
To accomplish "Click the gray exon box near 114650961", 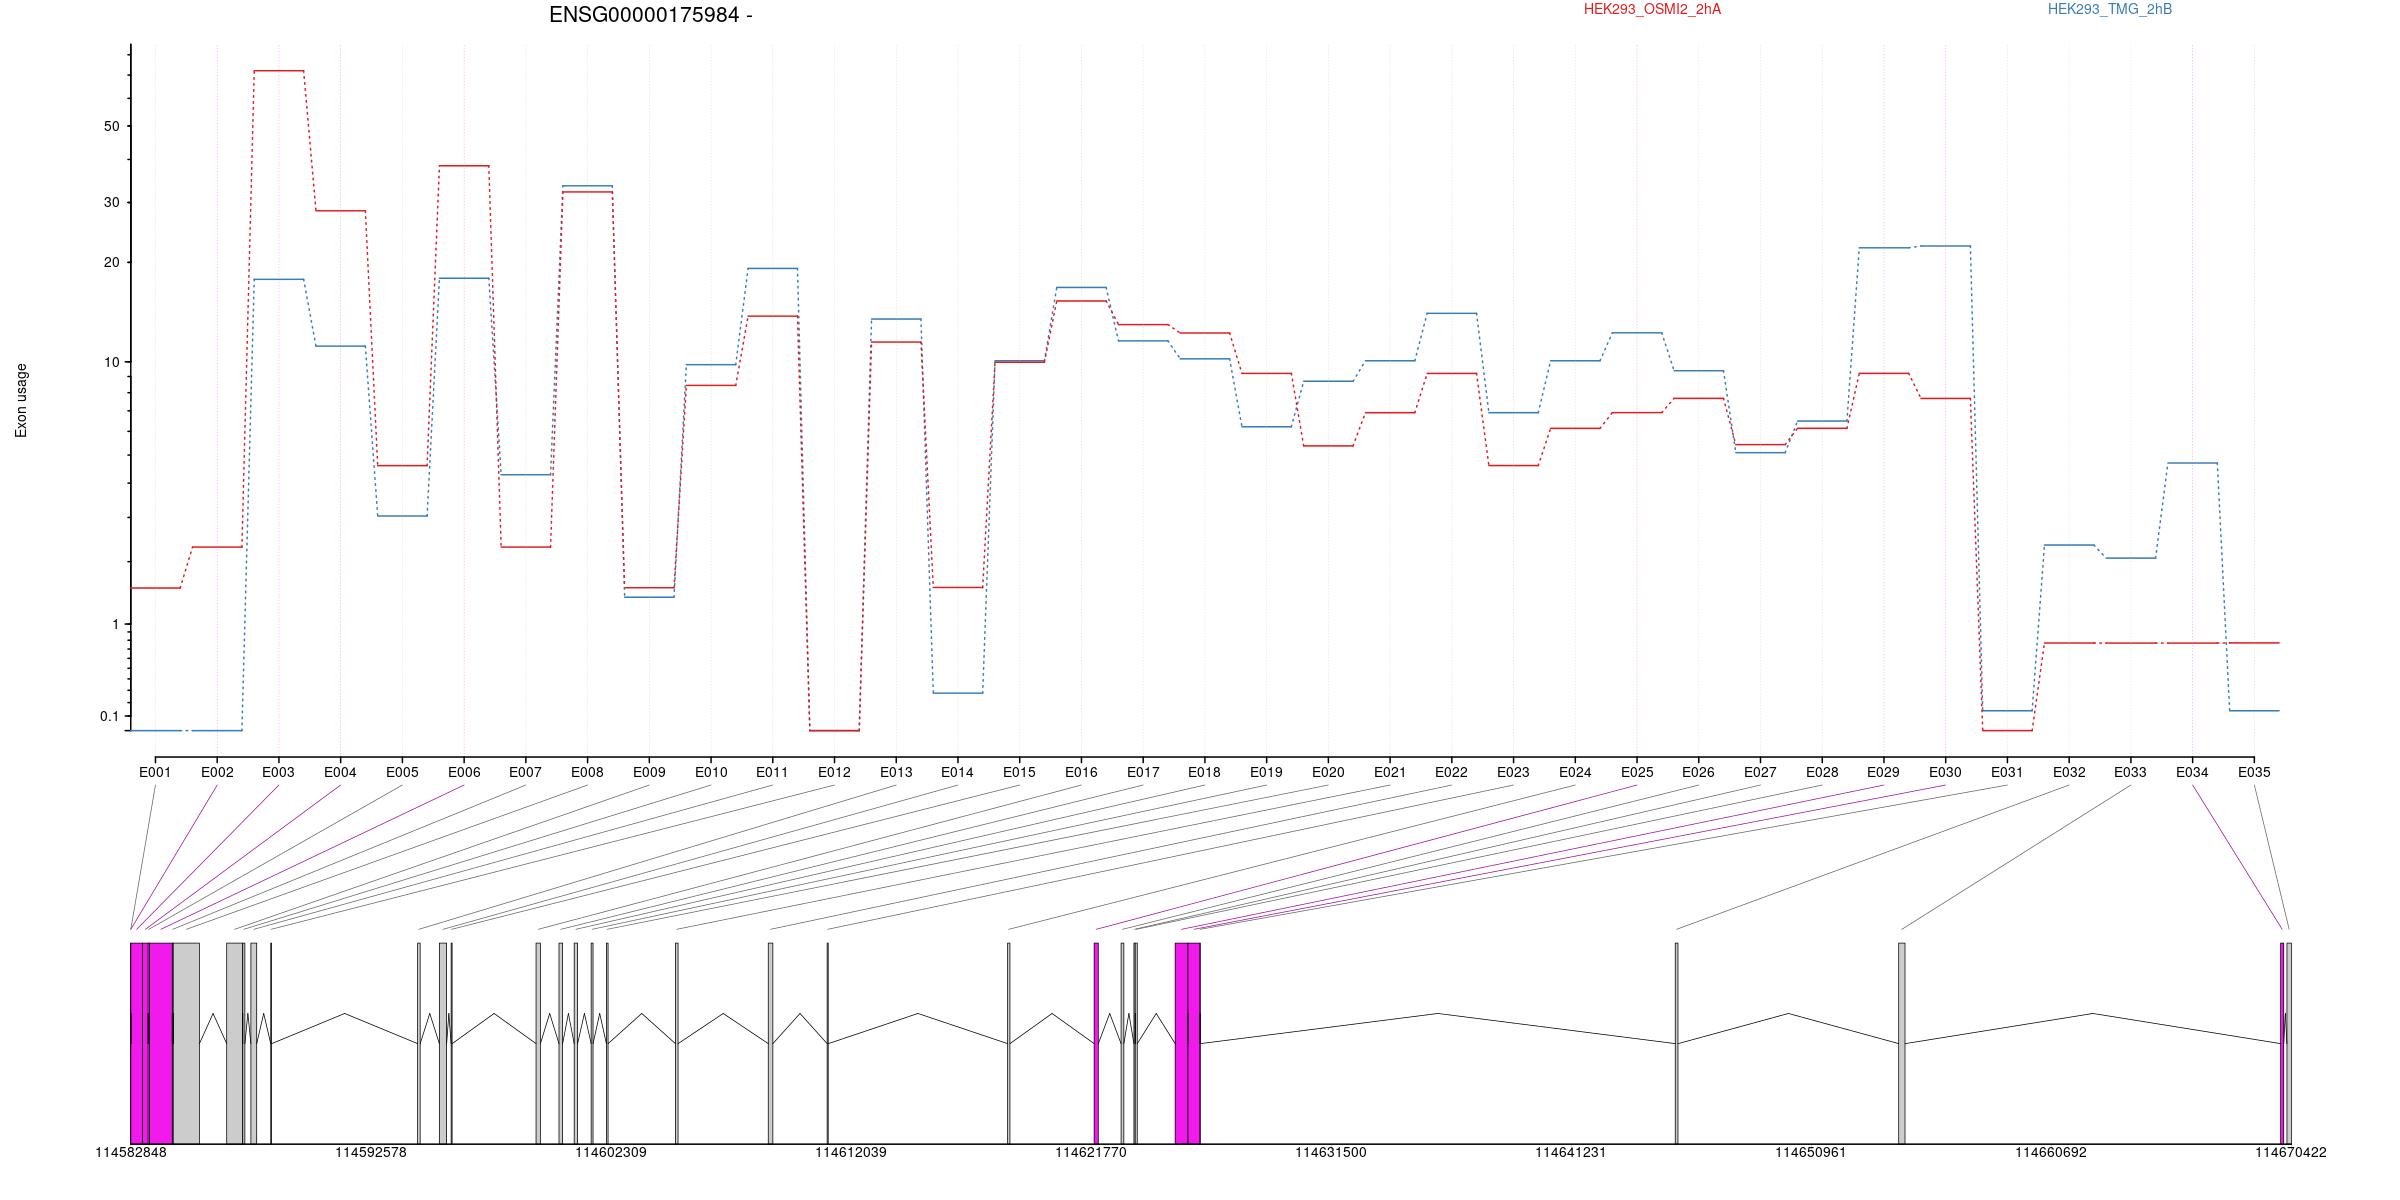I will point(1902,1043).
